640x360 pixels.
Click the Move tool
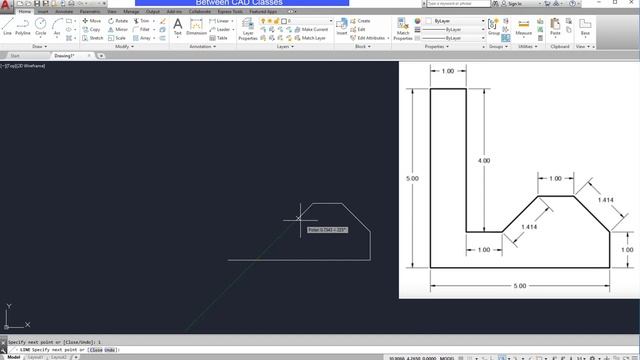(x=92, y=21)
